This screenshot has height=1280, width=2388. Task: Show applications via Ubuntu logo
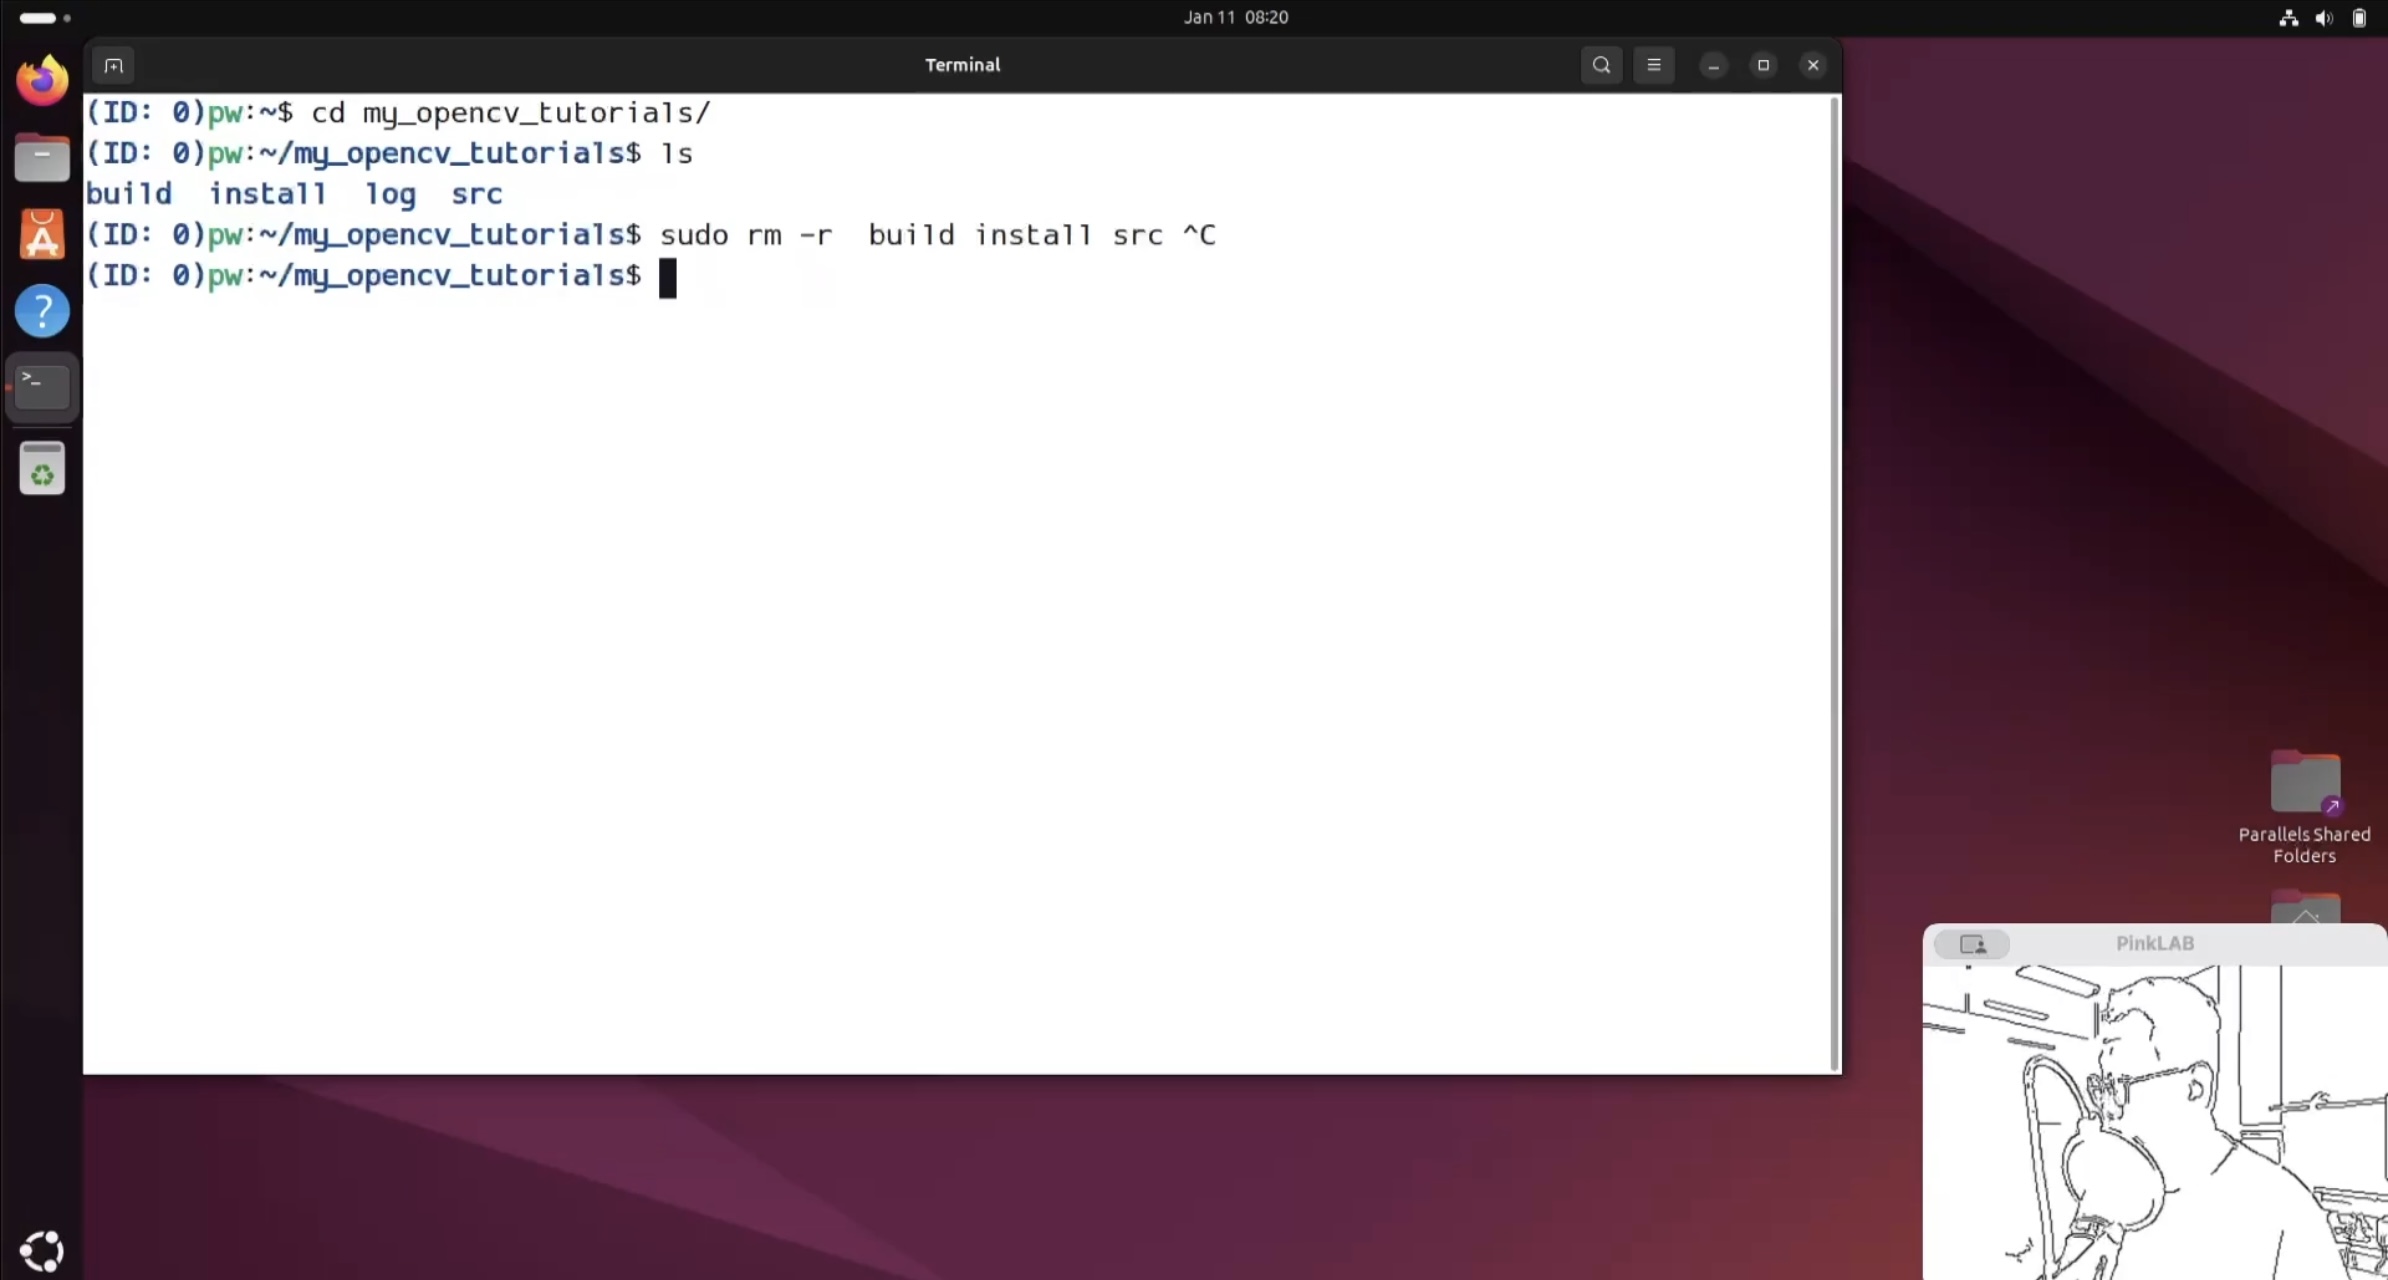tap(42, 1251)
